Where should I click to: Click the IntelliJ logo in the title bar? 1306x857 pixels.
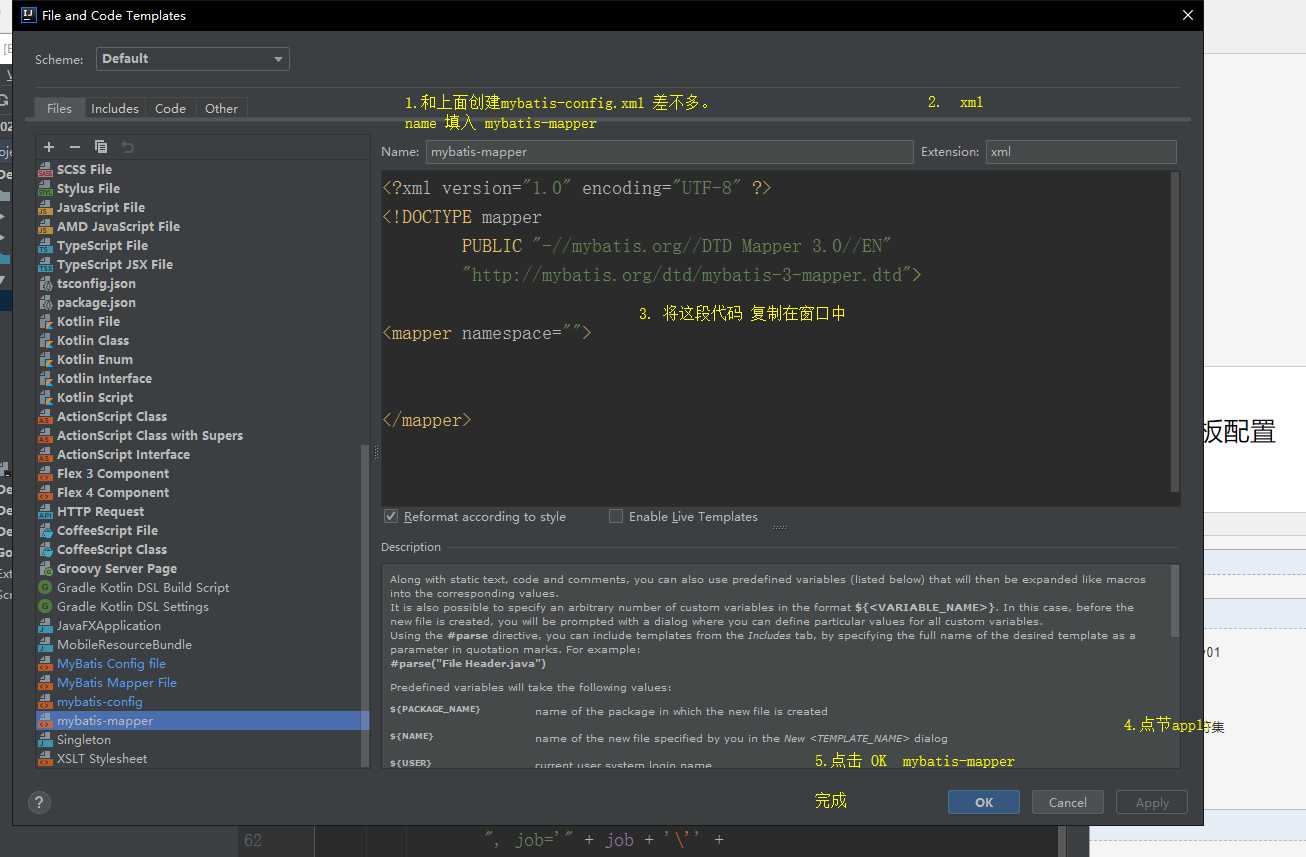(26, 15)
